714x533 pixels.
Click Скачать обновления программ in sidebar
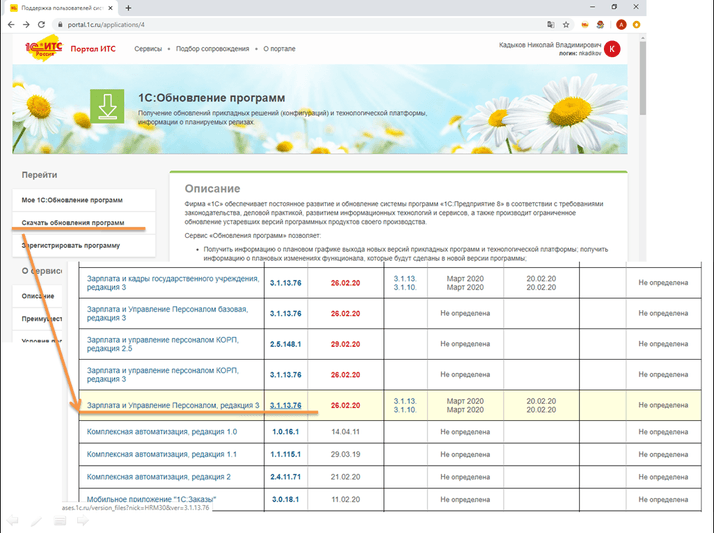[x=73, y=222]
